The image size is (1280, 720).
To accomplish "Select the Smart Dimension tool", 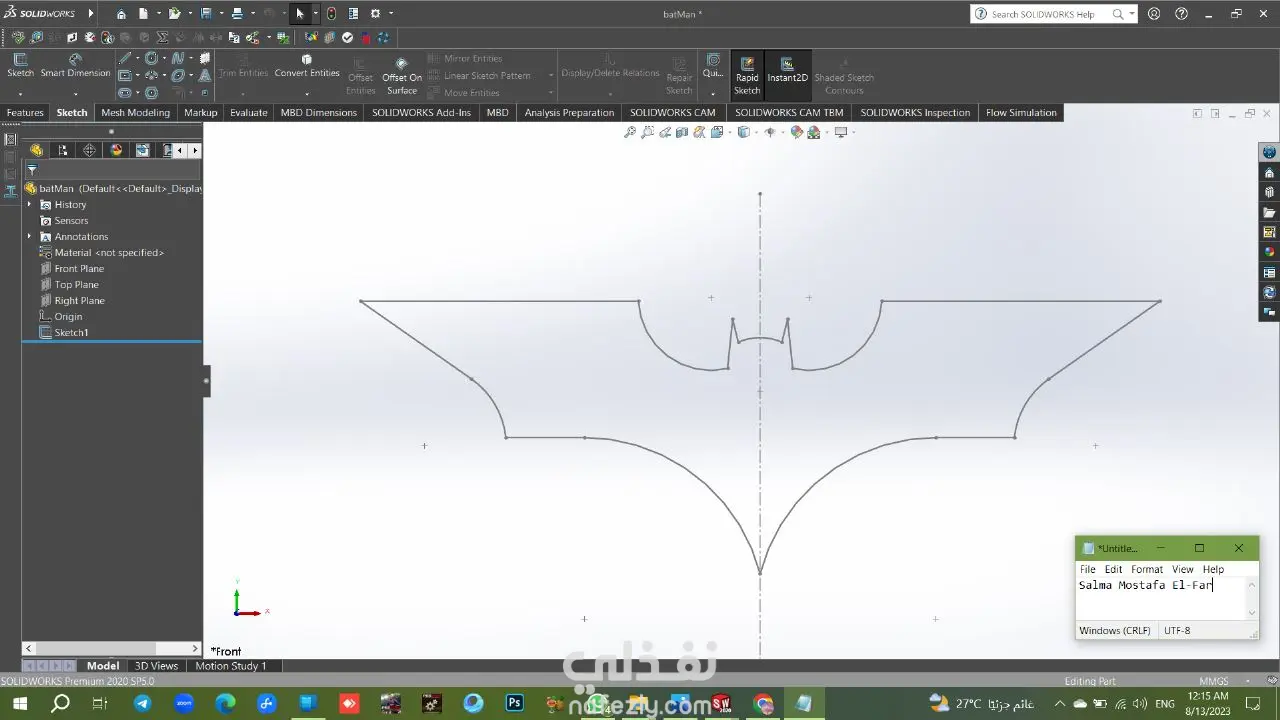I will click(75, 73).
